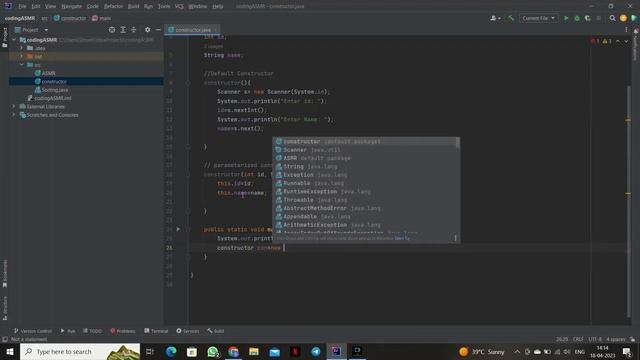Open the Refactor menu
Viewport: 640px width, 360px height.
[x=113, y=7]
